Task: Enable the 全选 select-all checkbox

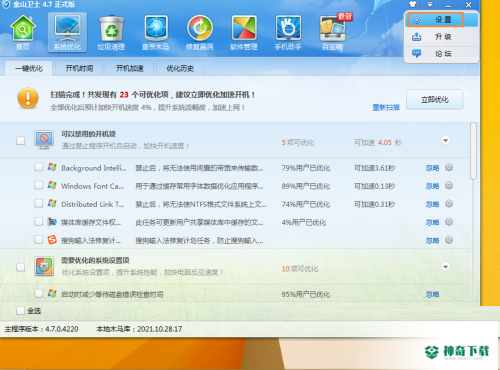Action: (20, 311)
